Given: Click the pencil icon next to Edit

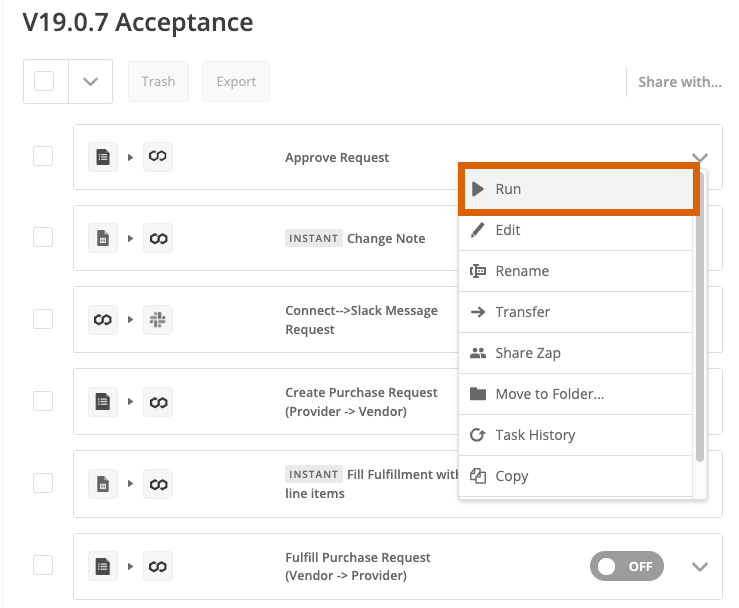Looking at the screenshot, I should click(x=477, y=230).
